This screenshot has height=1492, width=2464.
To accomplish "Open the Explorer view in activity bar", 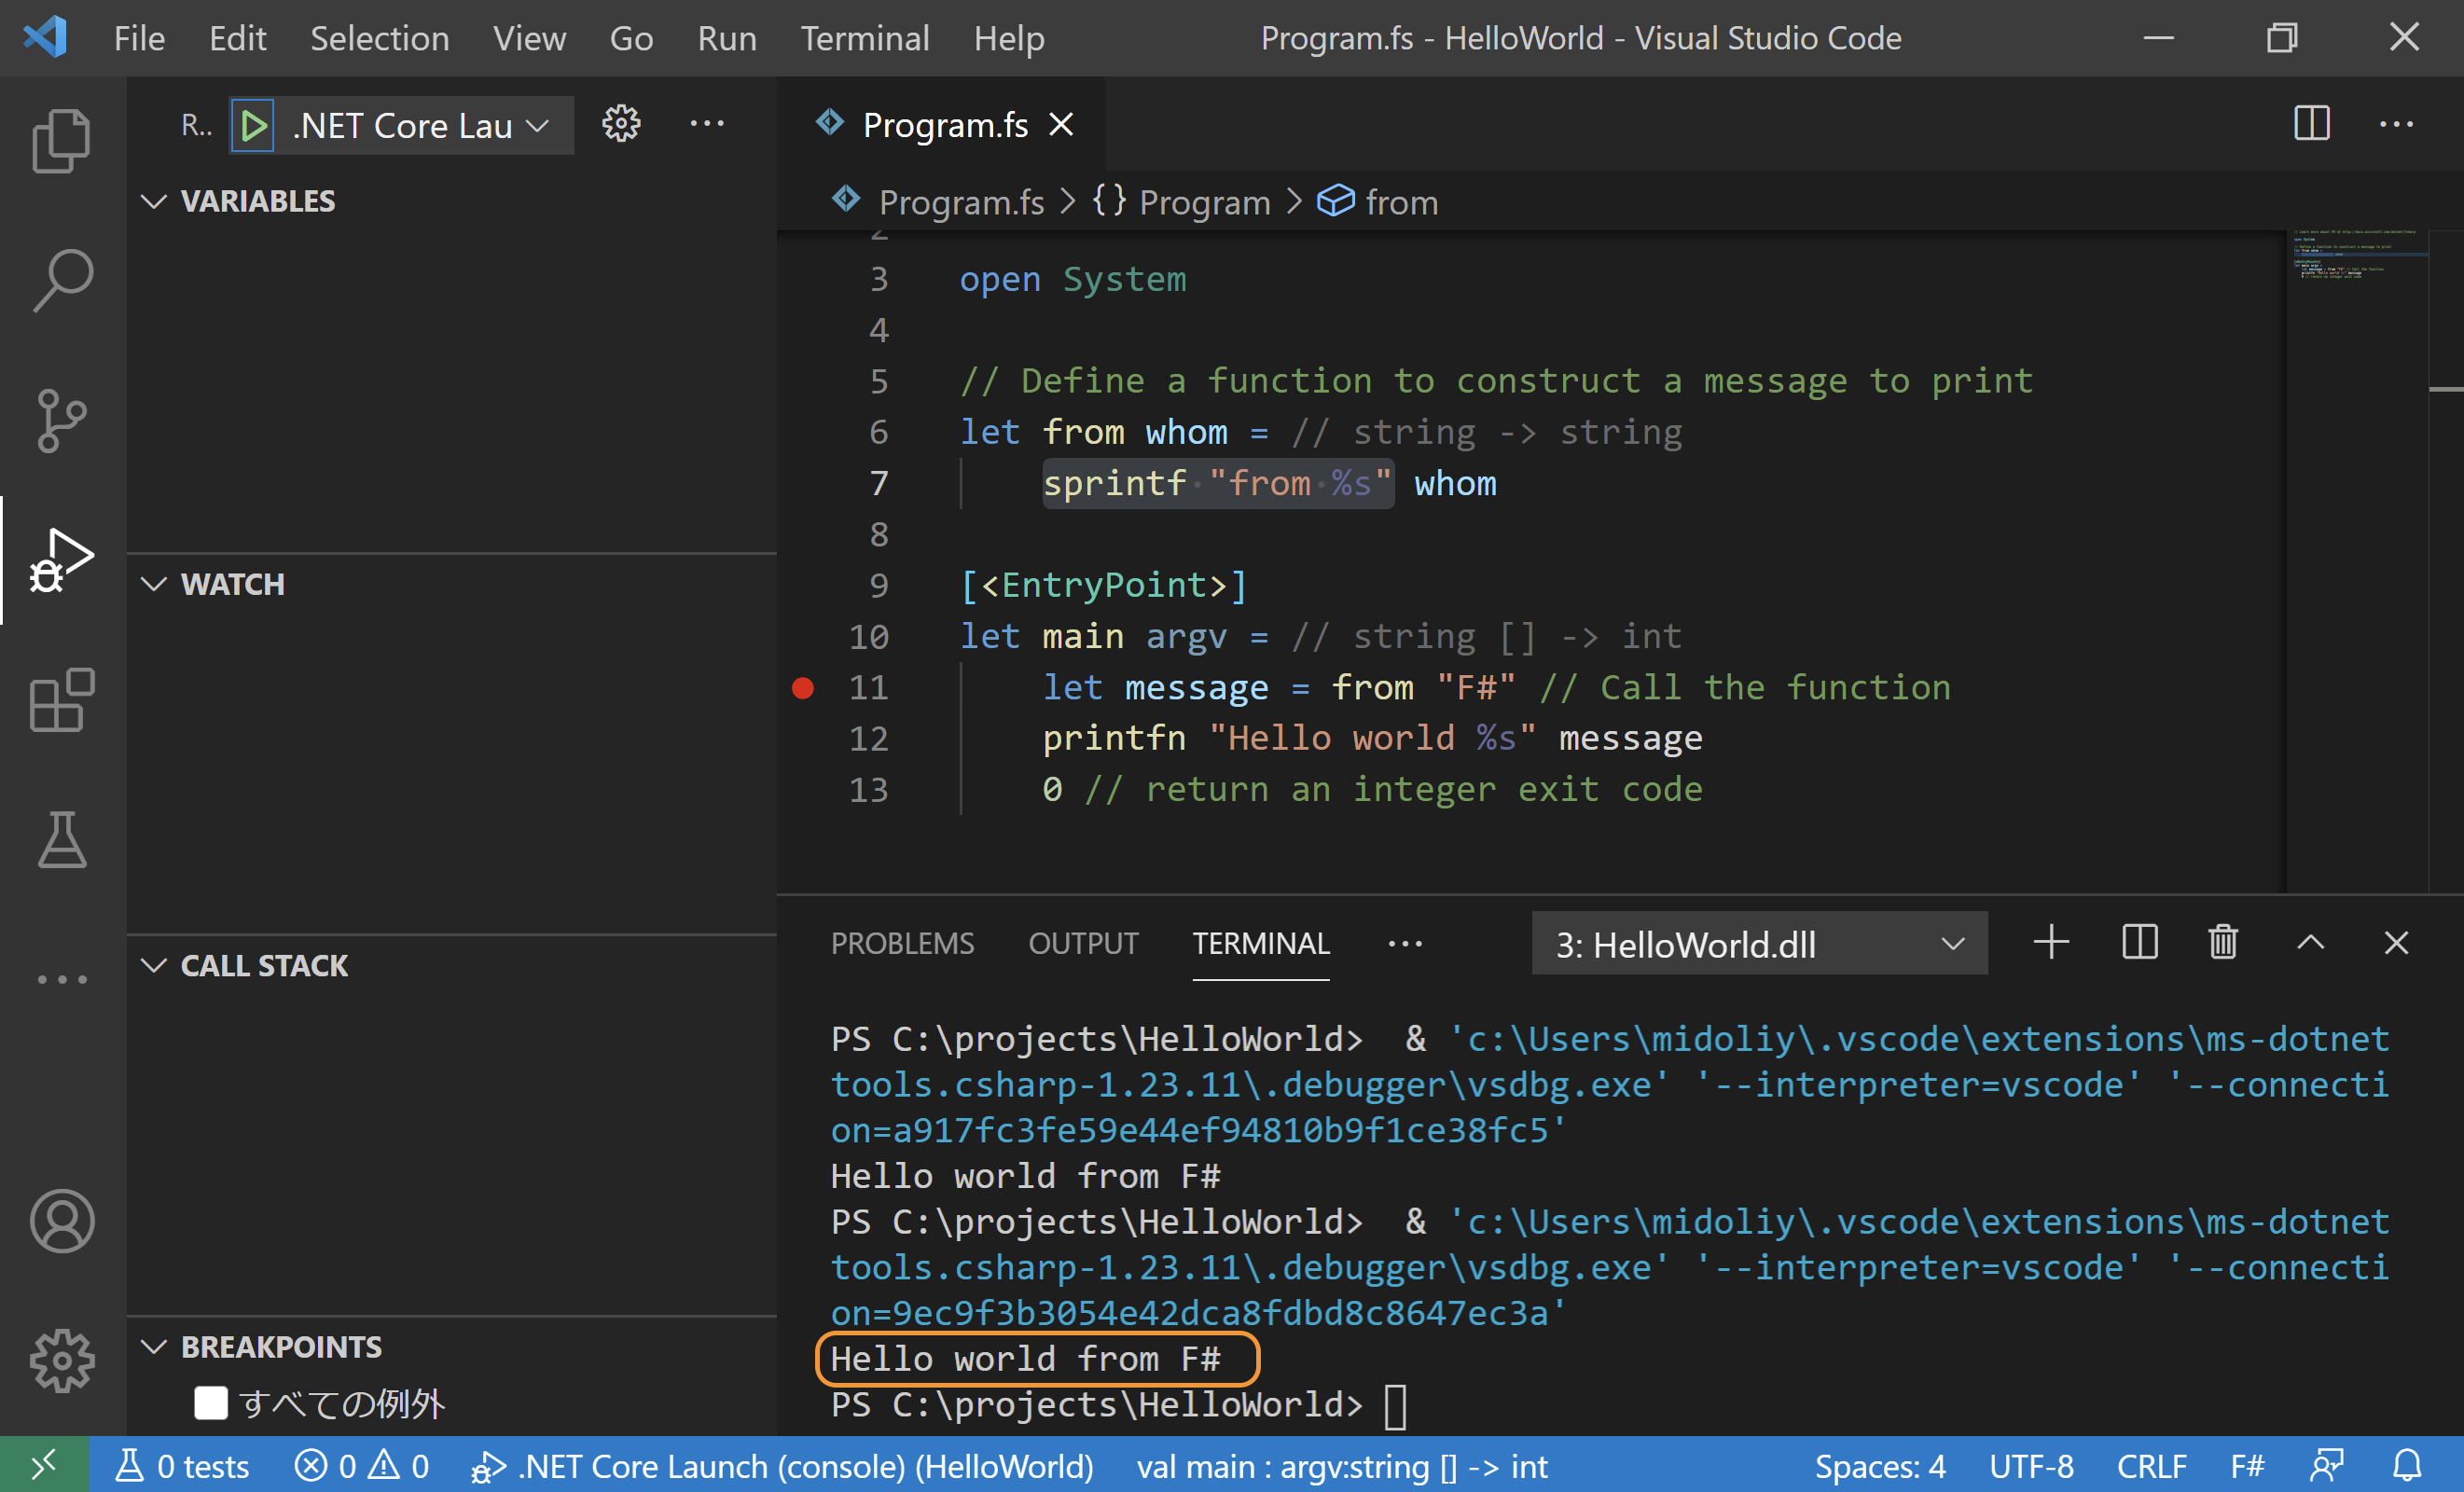I will click(62, 140).
